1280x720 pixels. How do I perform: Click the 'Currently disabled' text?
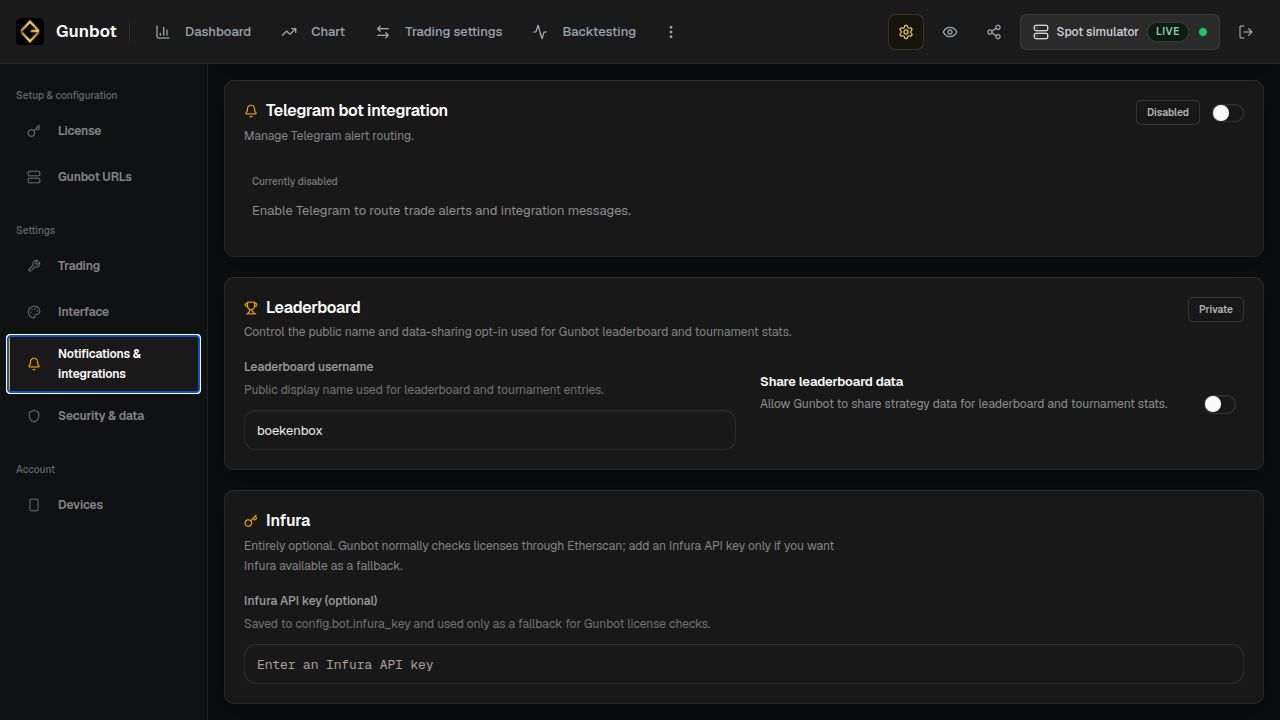pyautogui.click(x=295, y=181)
